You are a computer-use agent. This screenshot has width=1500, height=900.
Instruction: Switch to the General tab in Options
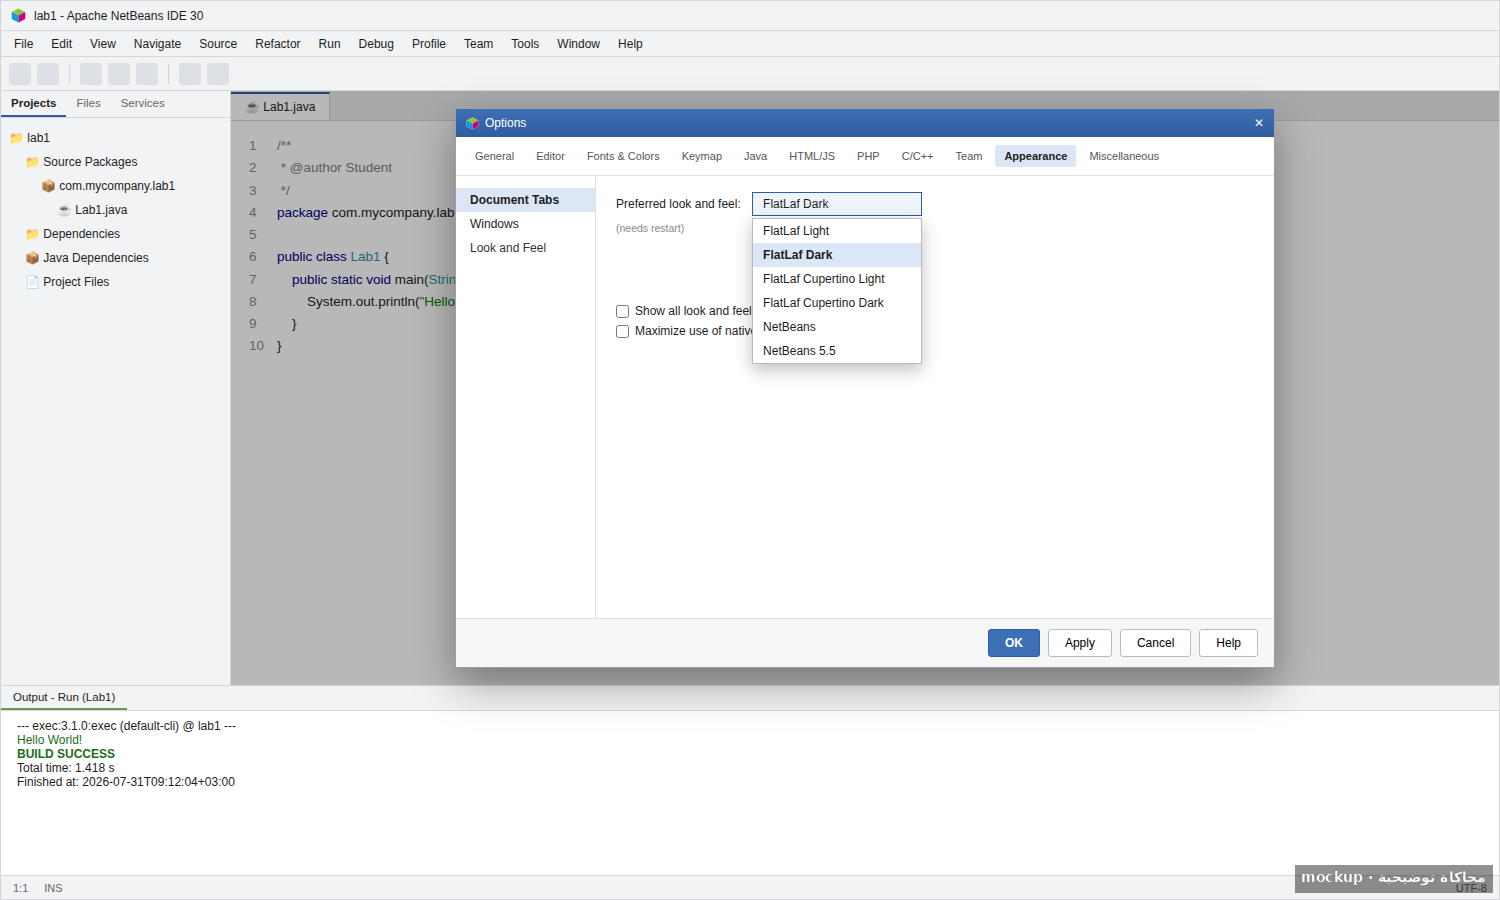pos(494,156)
